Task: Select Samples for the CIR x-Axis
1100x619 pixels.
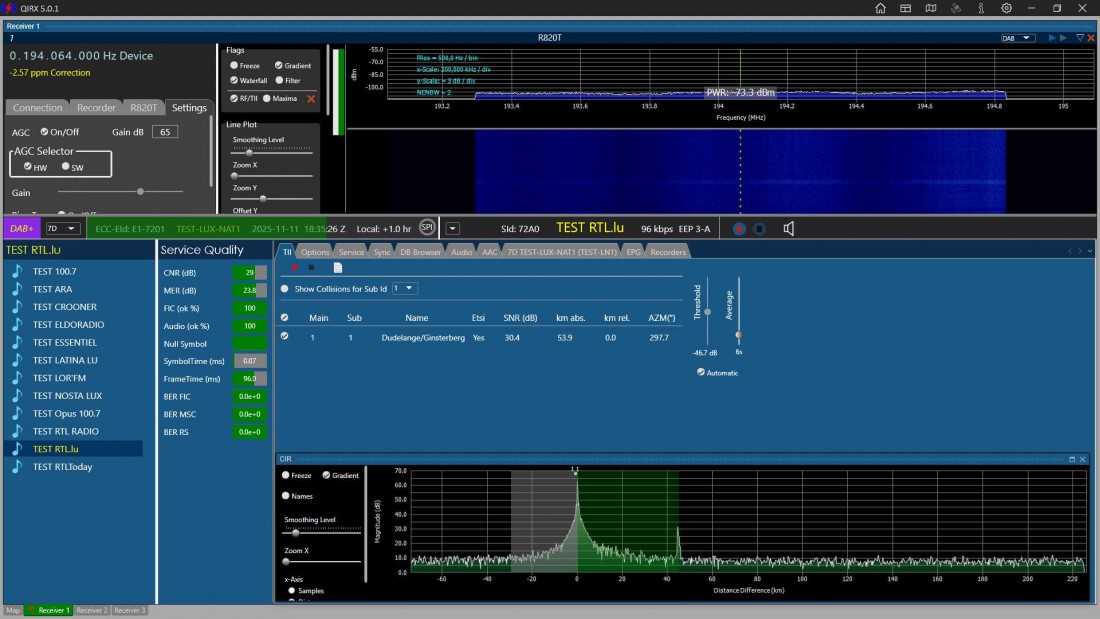Action: pos(292,590)
